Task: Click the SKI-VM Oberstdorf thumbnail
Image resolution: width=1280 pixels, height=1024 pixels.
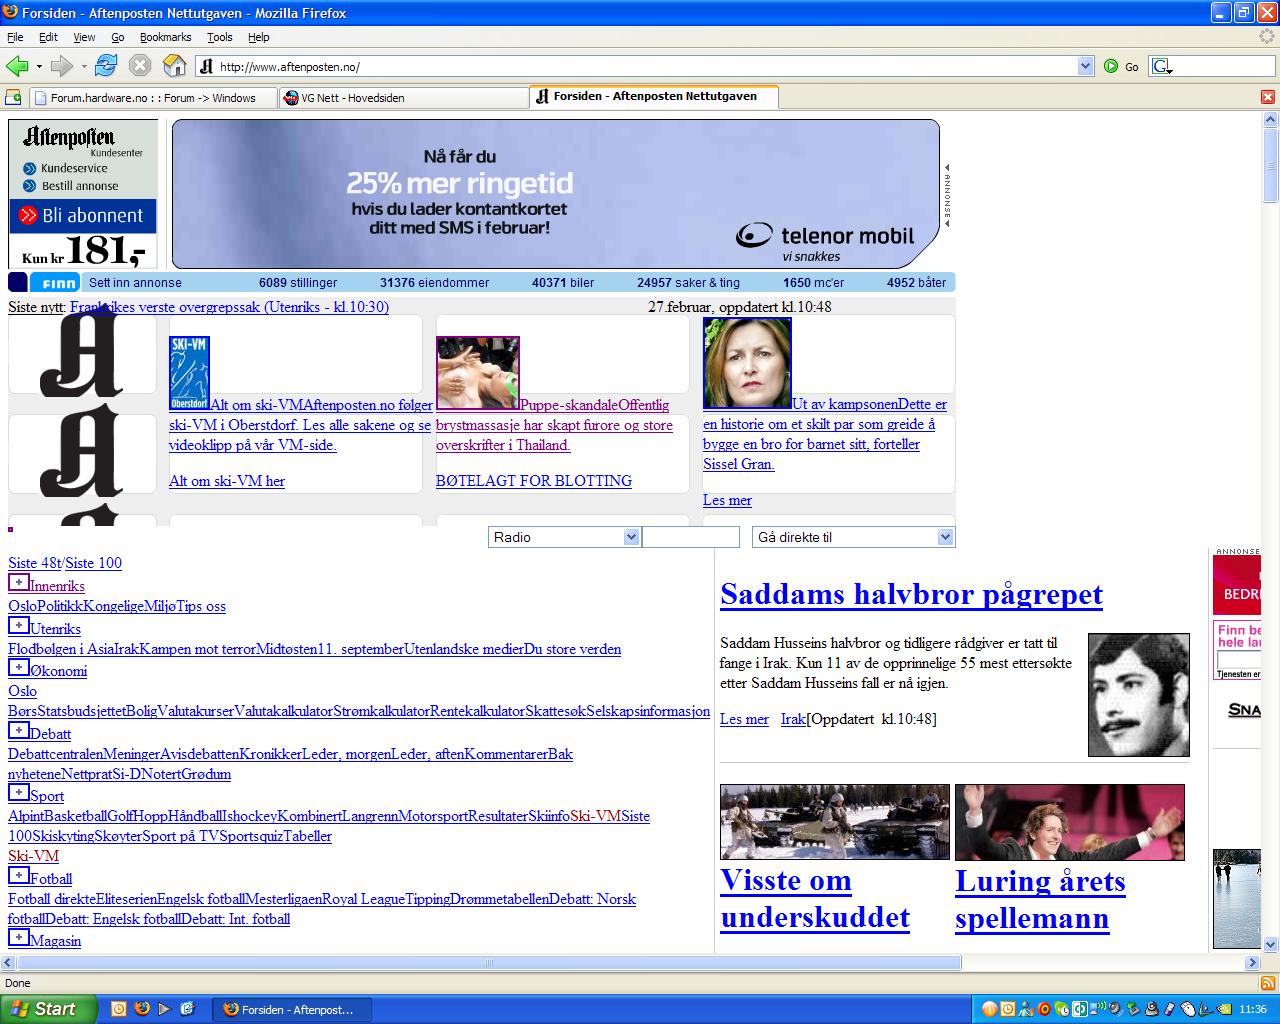Action: [189, 373]
